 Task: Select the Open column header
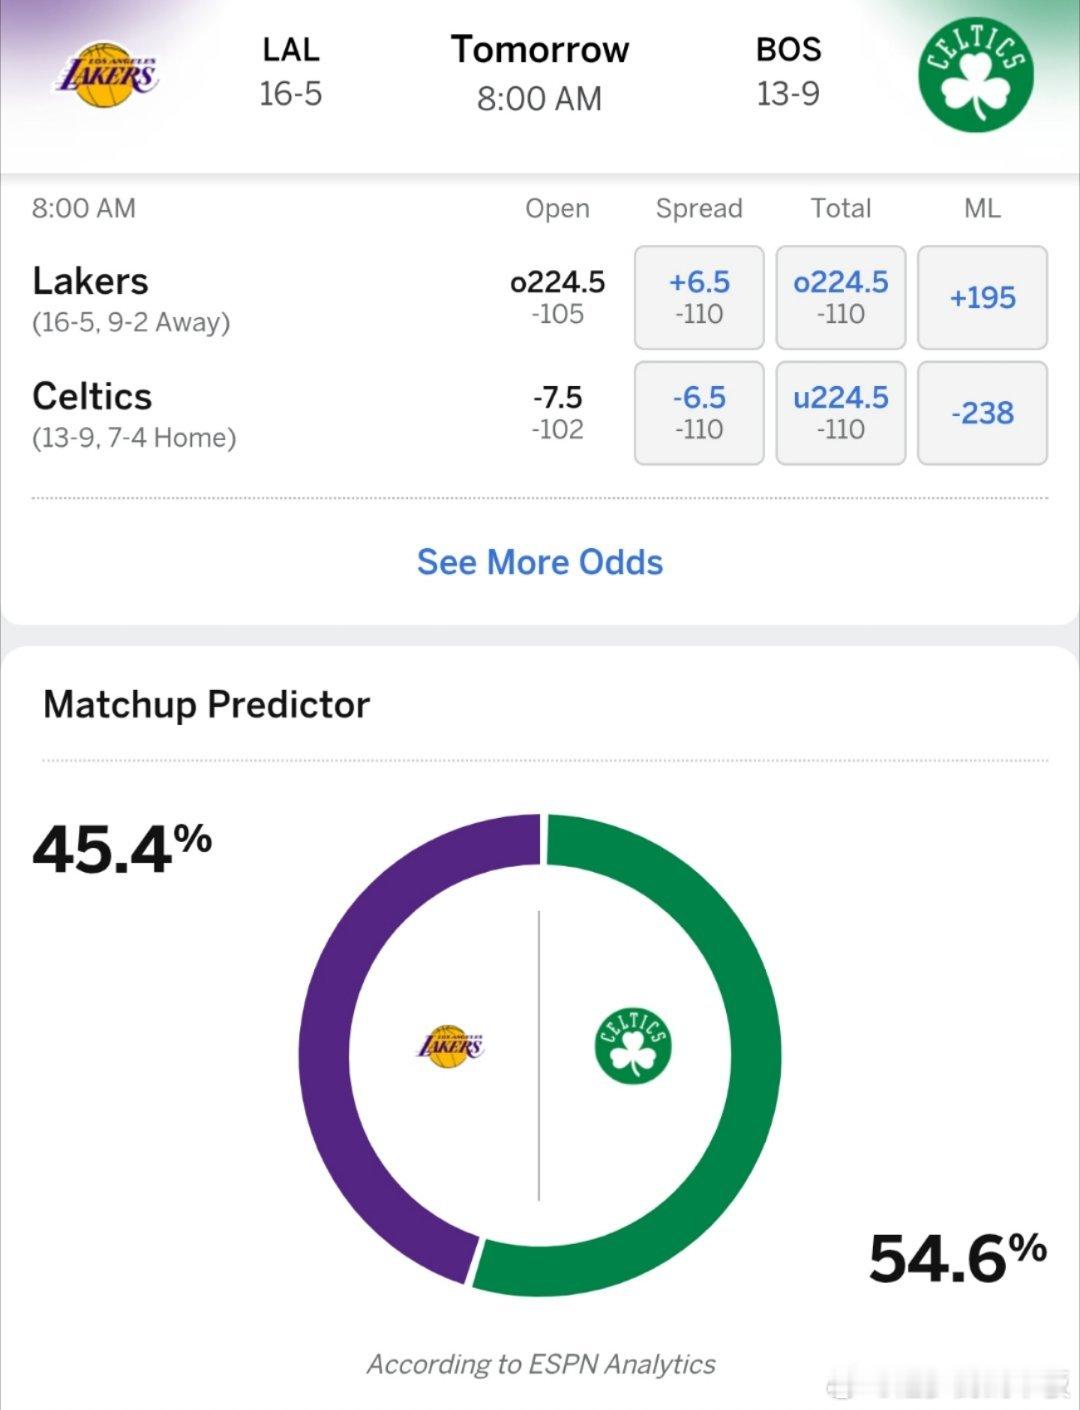pos(558,208)
